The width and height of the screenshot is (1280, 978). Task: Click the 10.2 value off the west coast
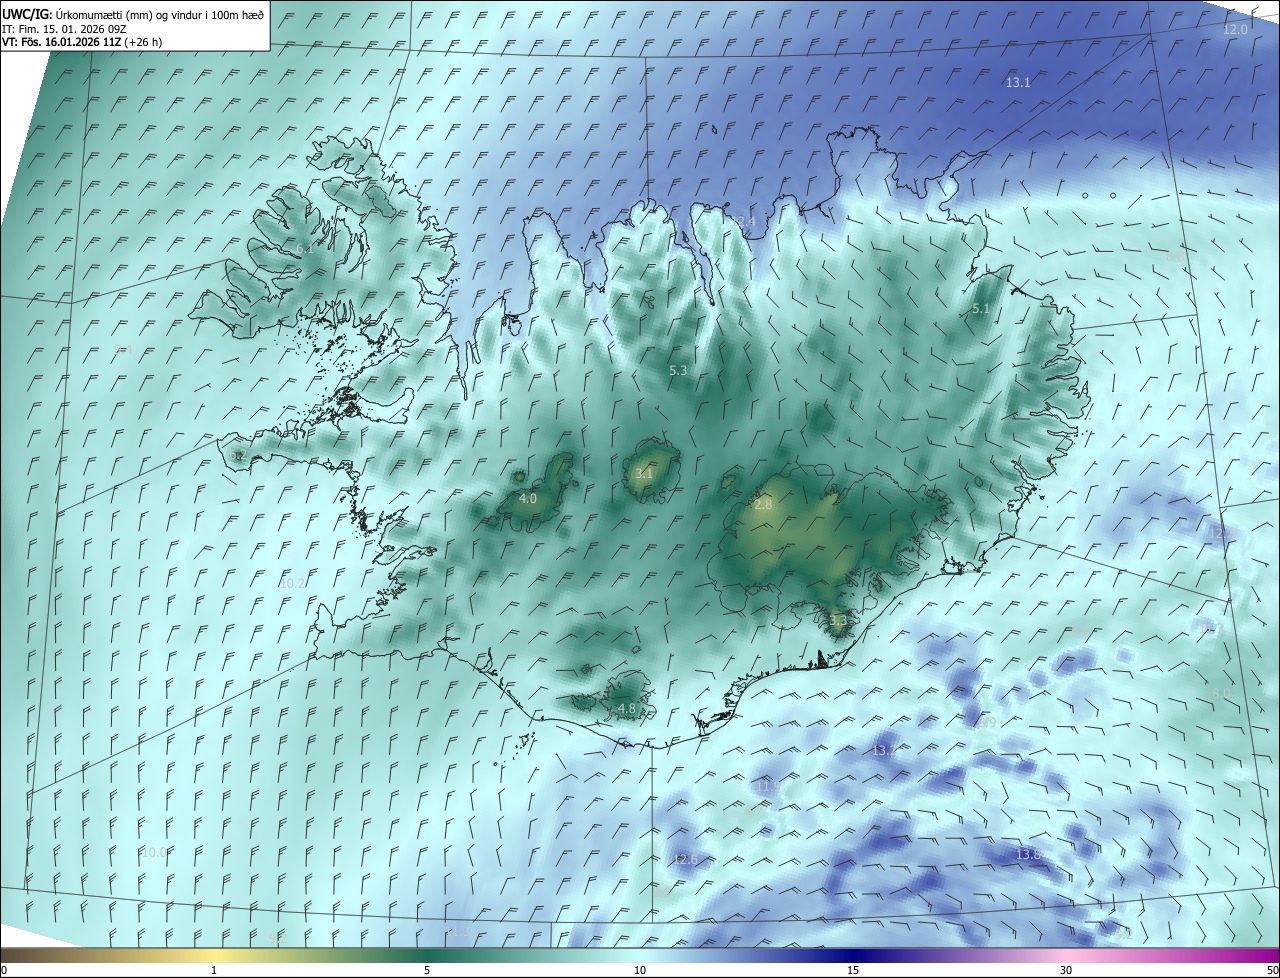tap(292, 583)
